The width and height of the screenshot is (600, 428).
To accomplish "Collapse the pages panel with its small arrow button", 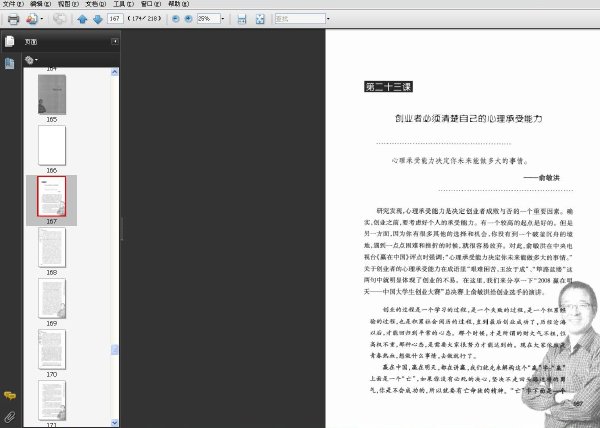I will coord(115,41).
